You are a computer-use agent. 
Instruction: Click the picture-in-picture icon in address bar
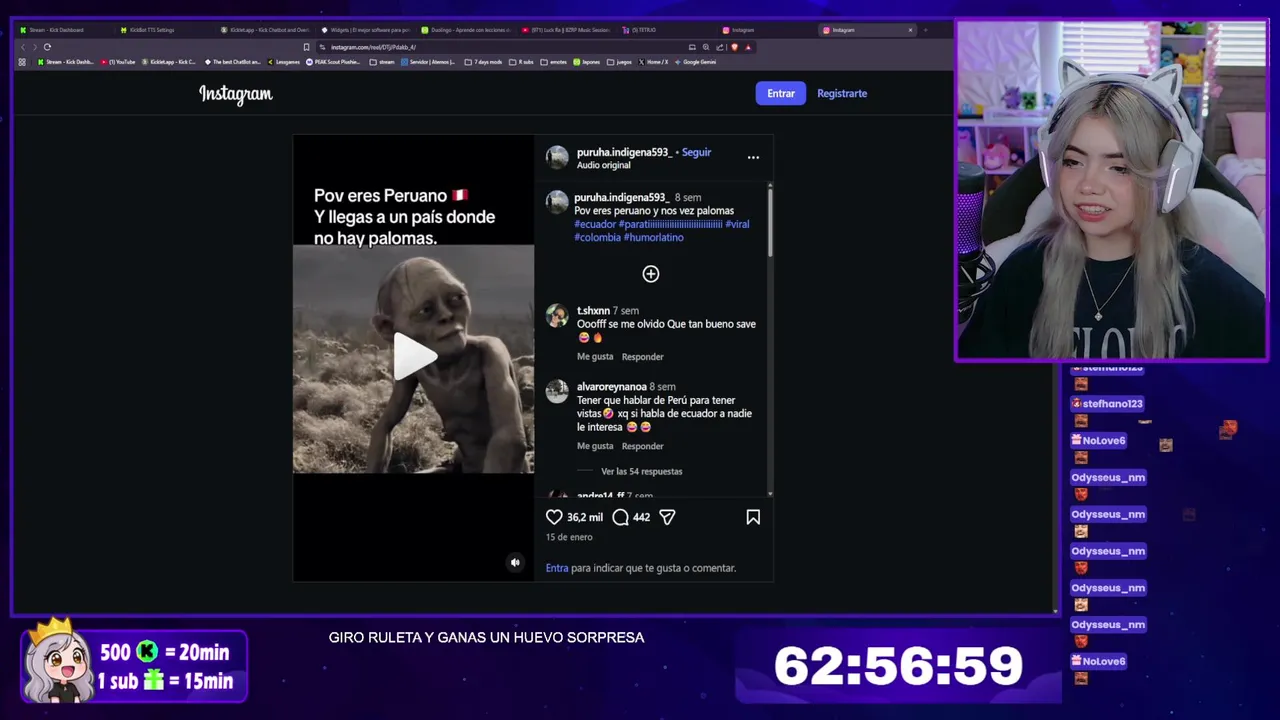(692, 47)
